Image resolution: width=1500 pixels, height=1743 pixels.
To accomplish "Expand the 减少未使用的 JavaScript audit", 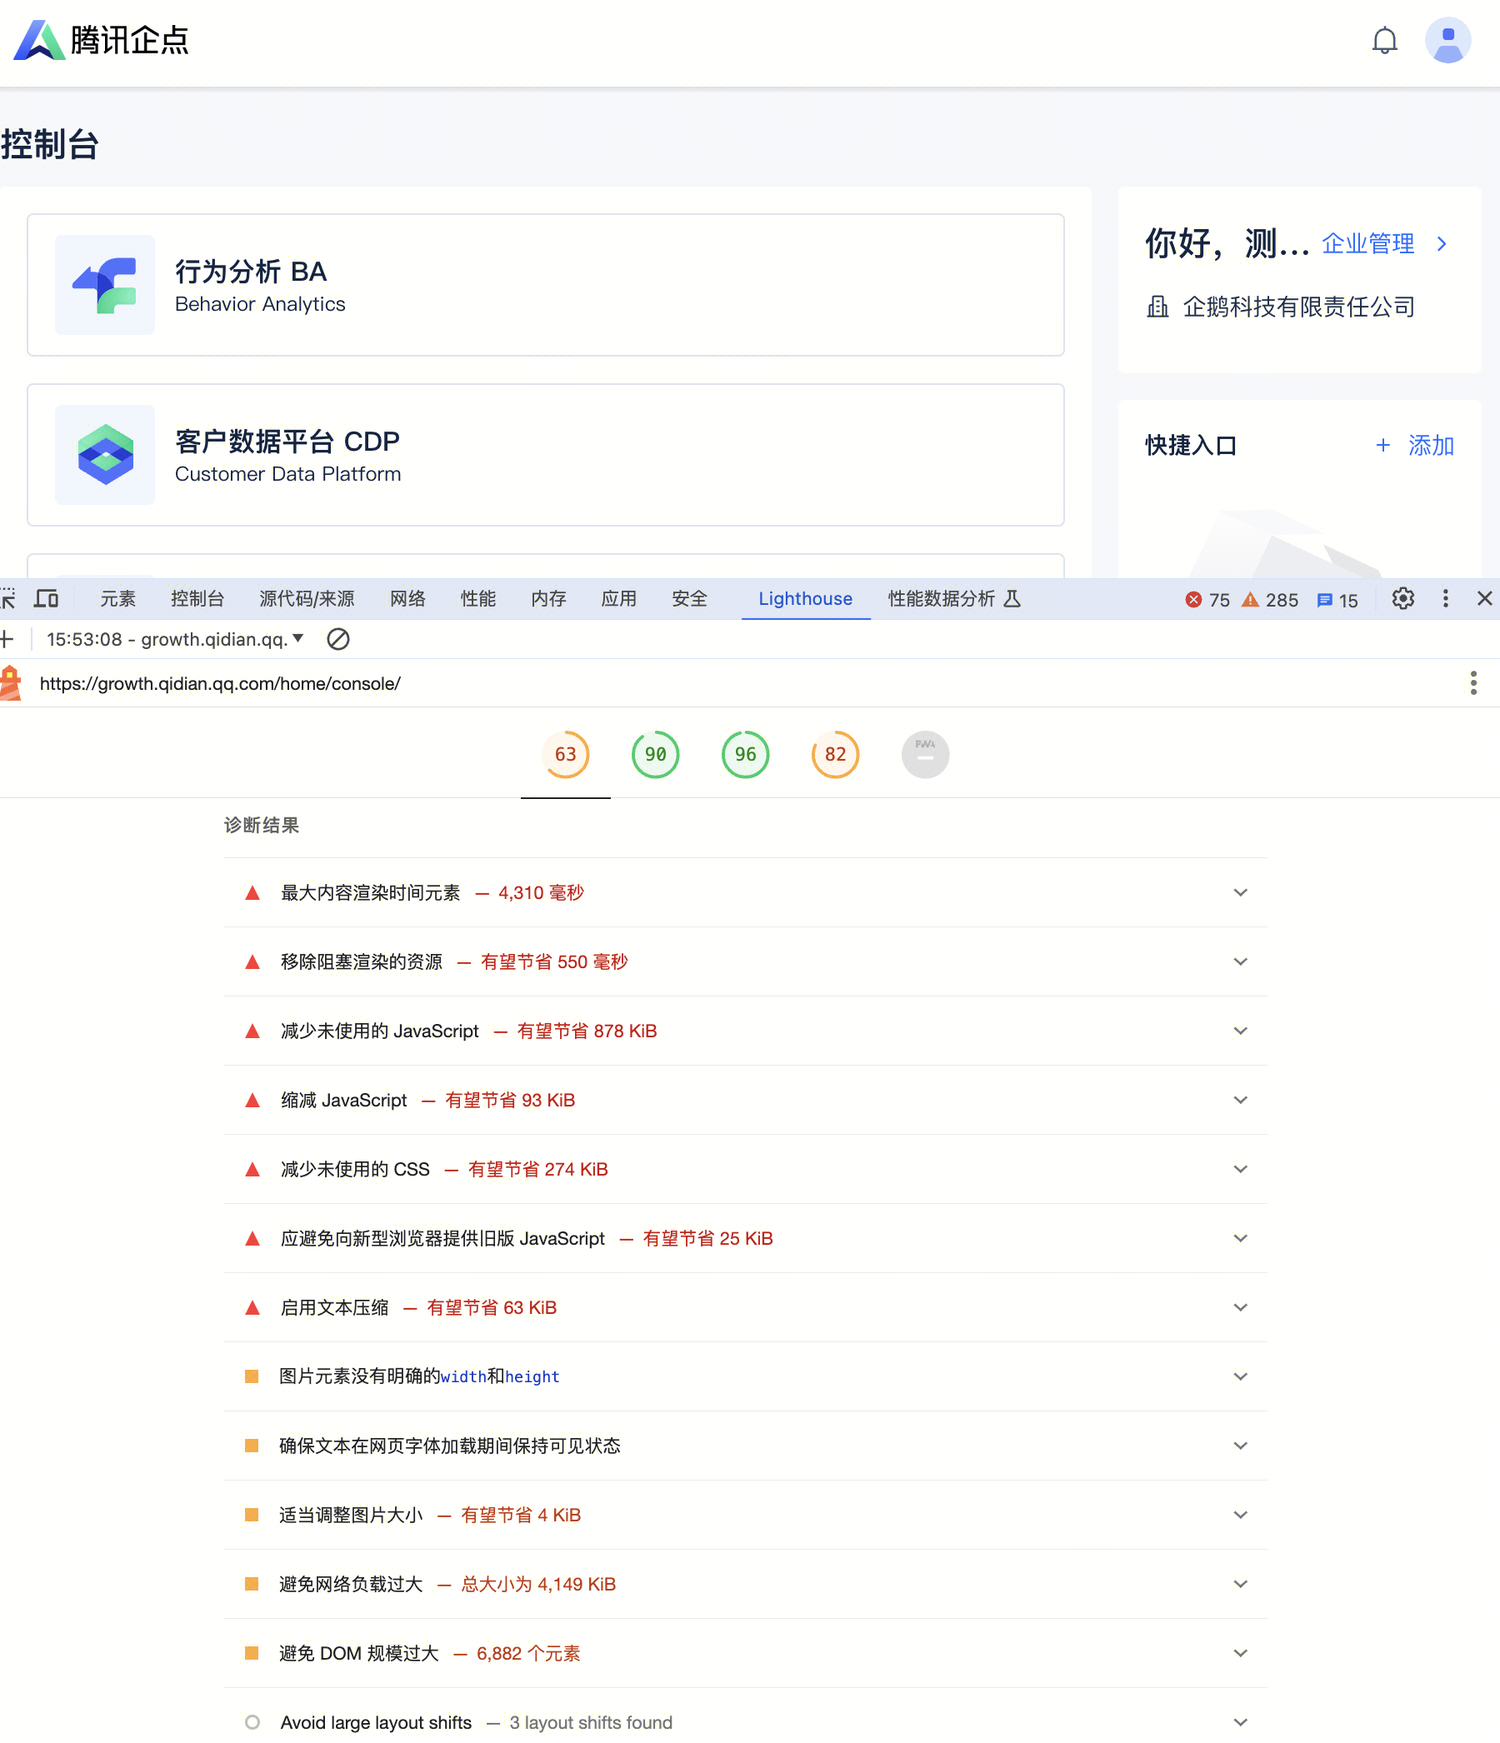I will pyautogui.click(x=746, y=1030).
